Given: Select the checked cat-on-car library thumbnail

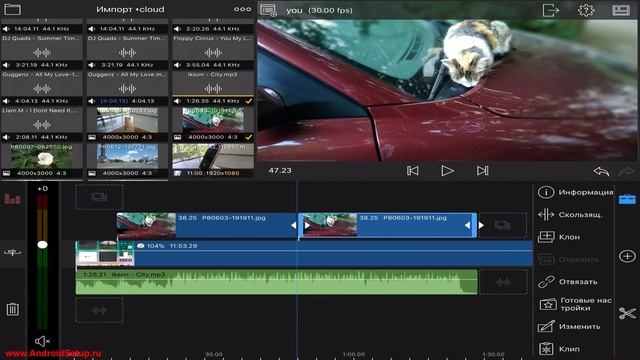Looking at the screenshot, I should 213,124.
